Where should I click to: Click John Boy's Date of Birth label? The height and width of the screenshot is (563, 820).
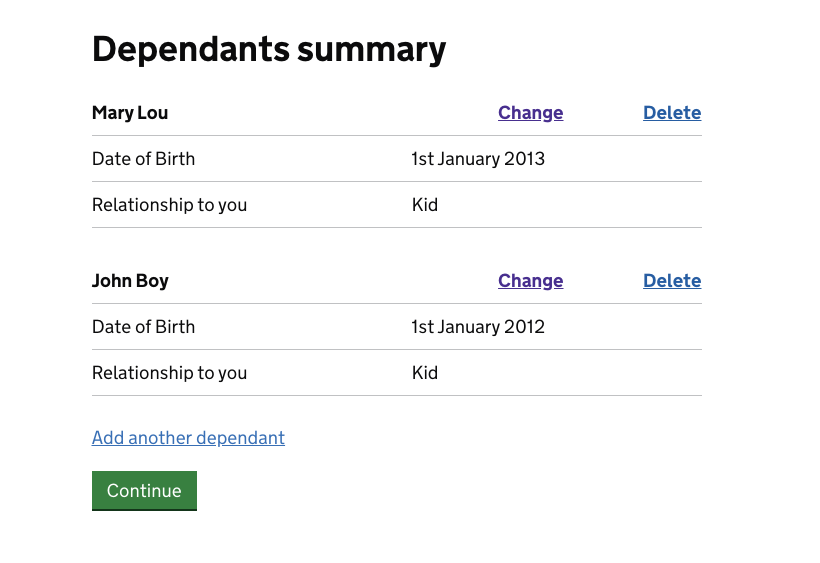click(143, 327)
